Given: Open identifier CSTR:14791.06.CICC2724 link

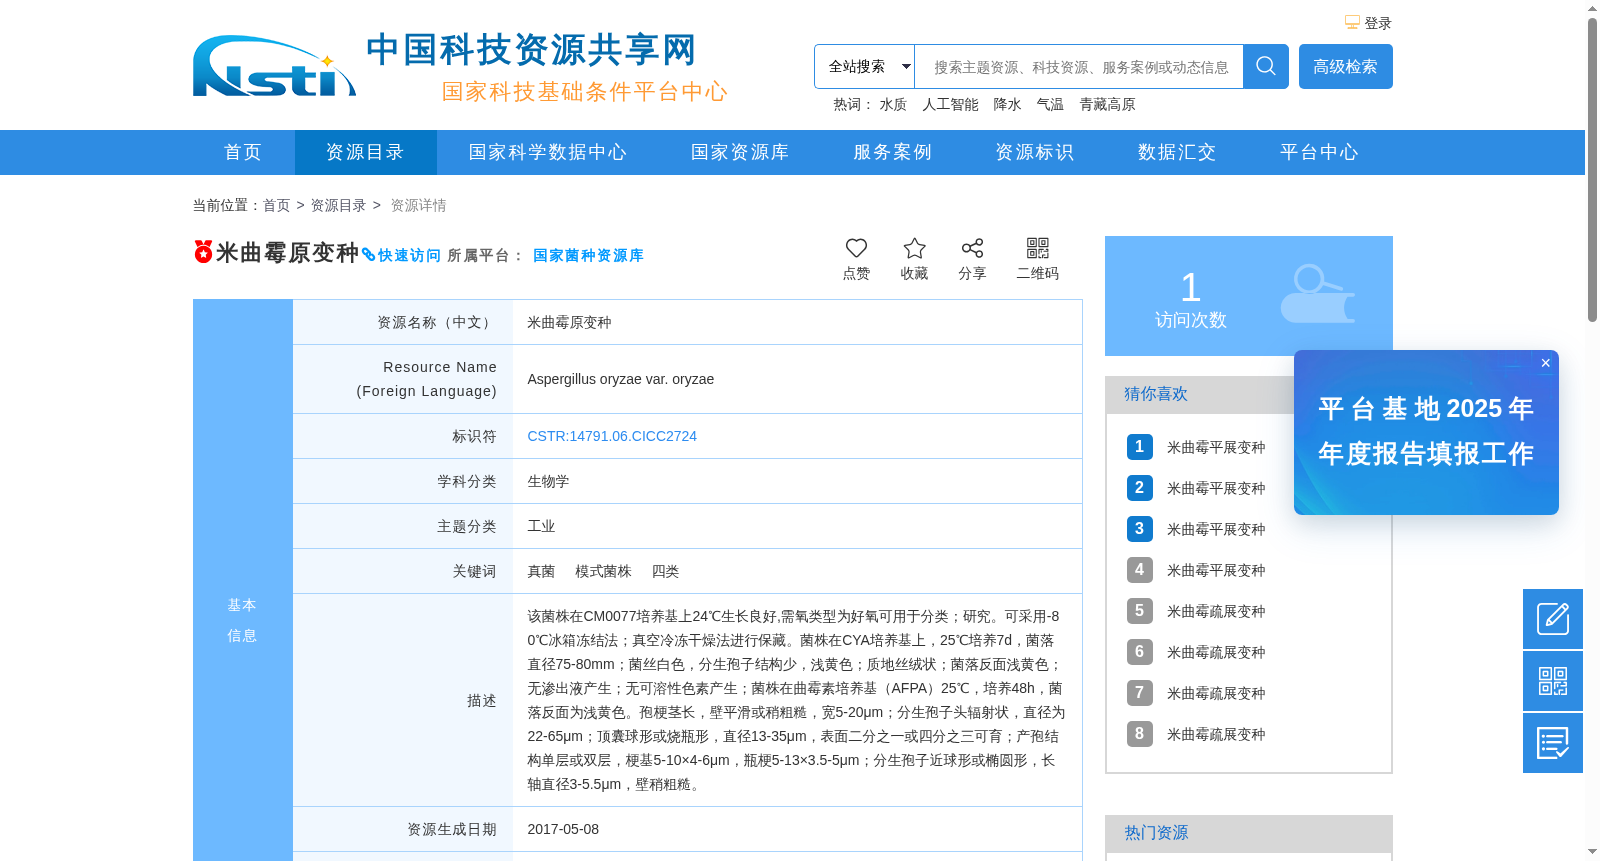Looking at the screenshot, I should [612, 436].
